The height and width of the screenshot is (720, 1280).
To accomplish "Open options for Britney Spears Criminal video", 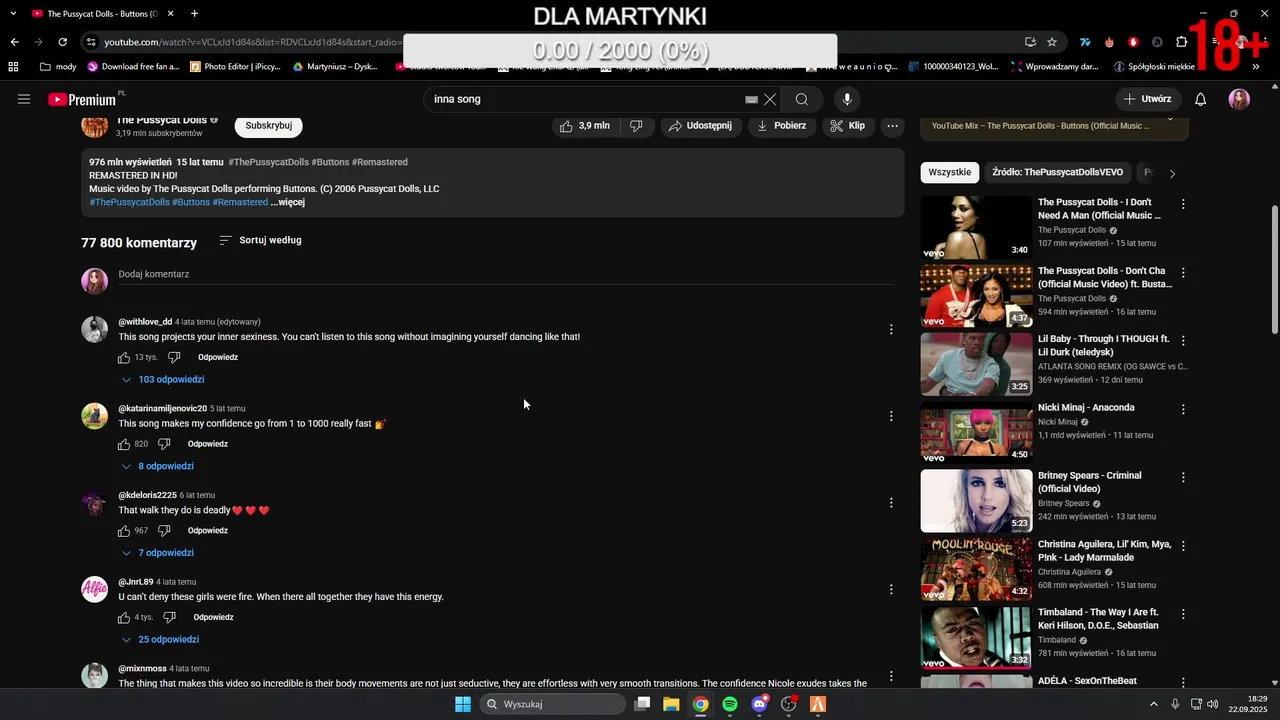I will point(1183,477).
